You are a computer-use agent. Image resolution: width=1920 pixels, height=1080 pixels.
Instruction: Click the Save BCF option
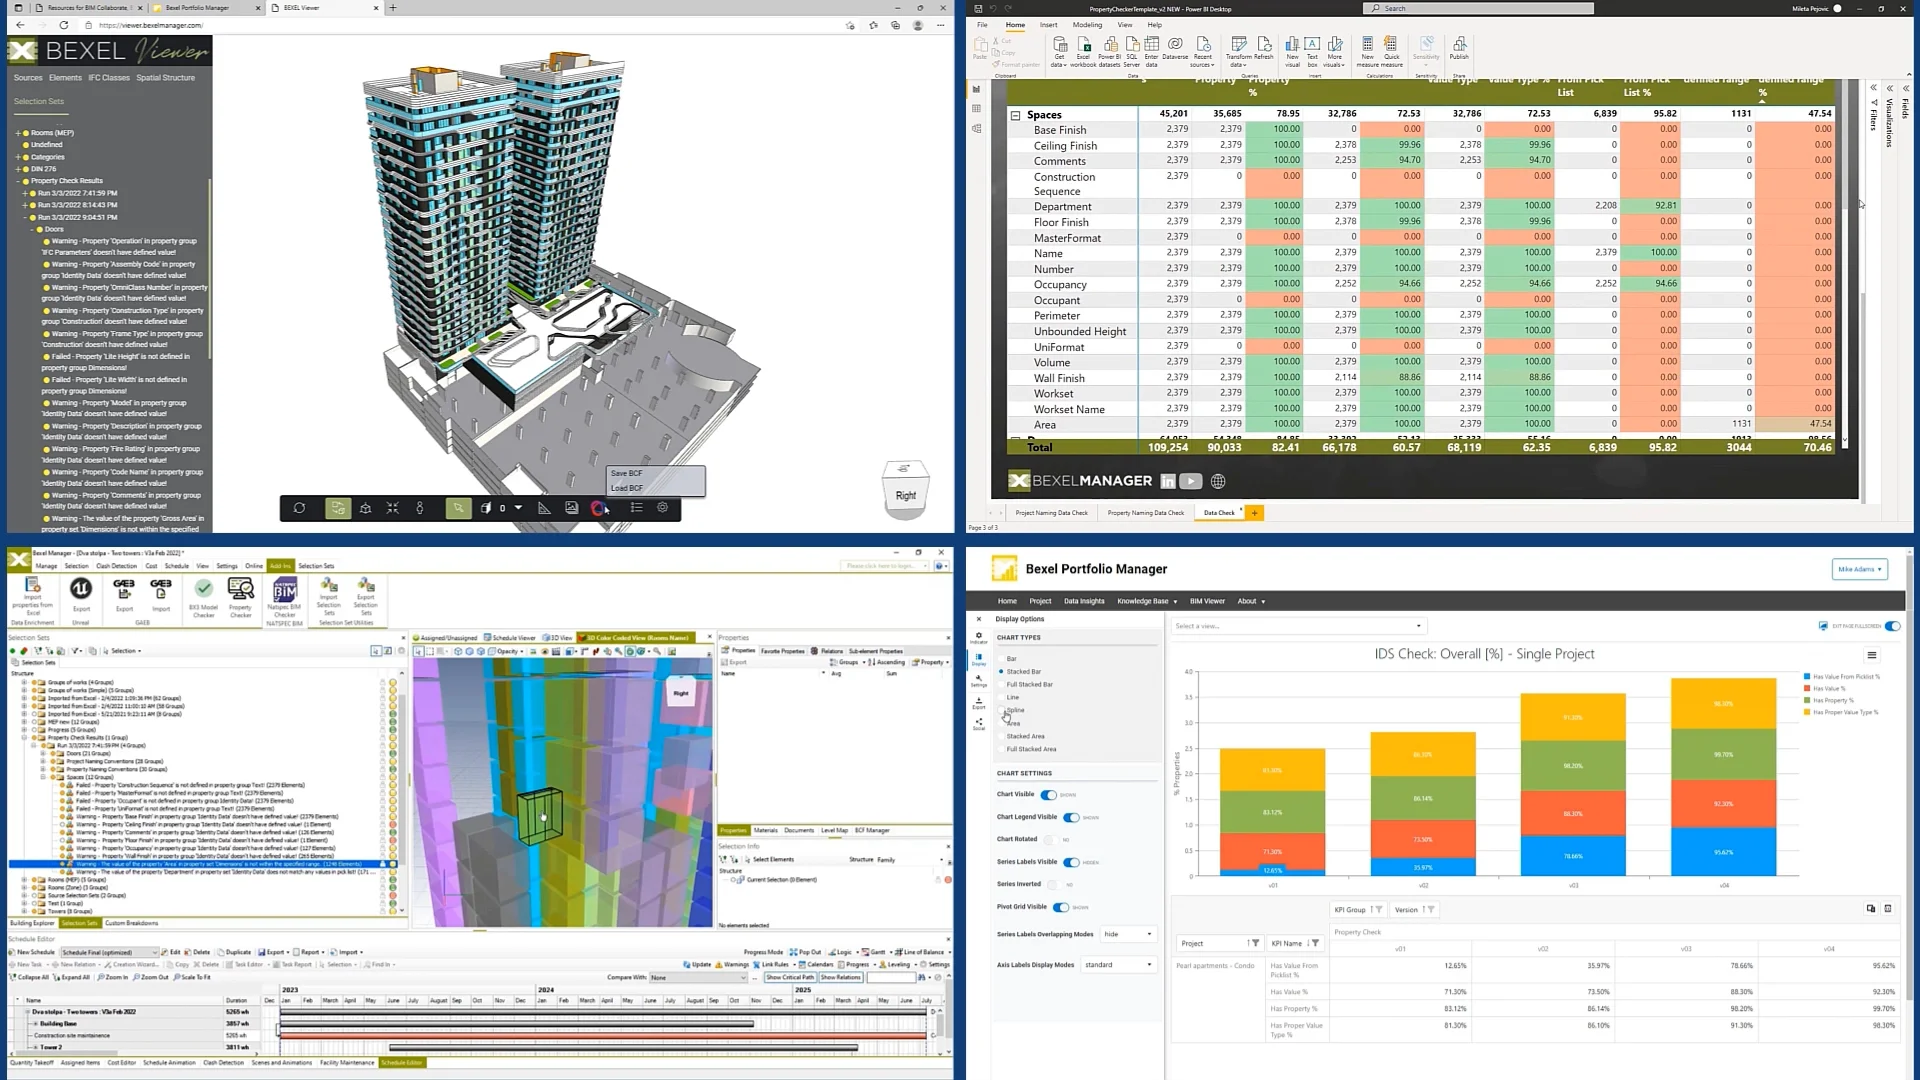point(627,473)
